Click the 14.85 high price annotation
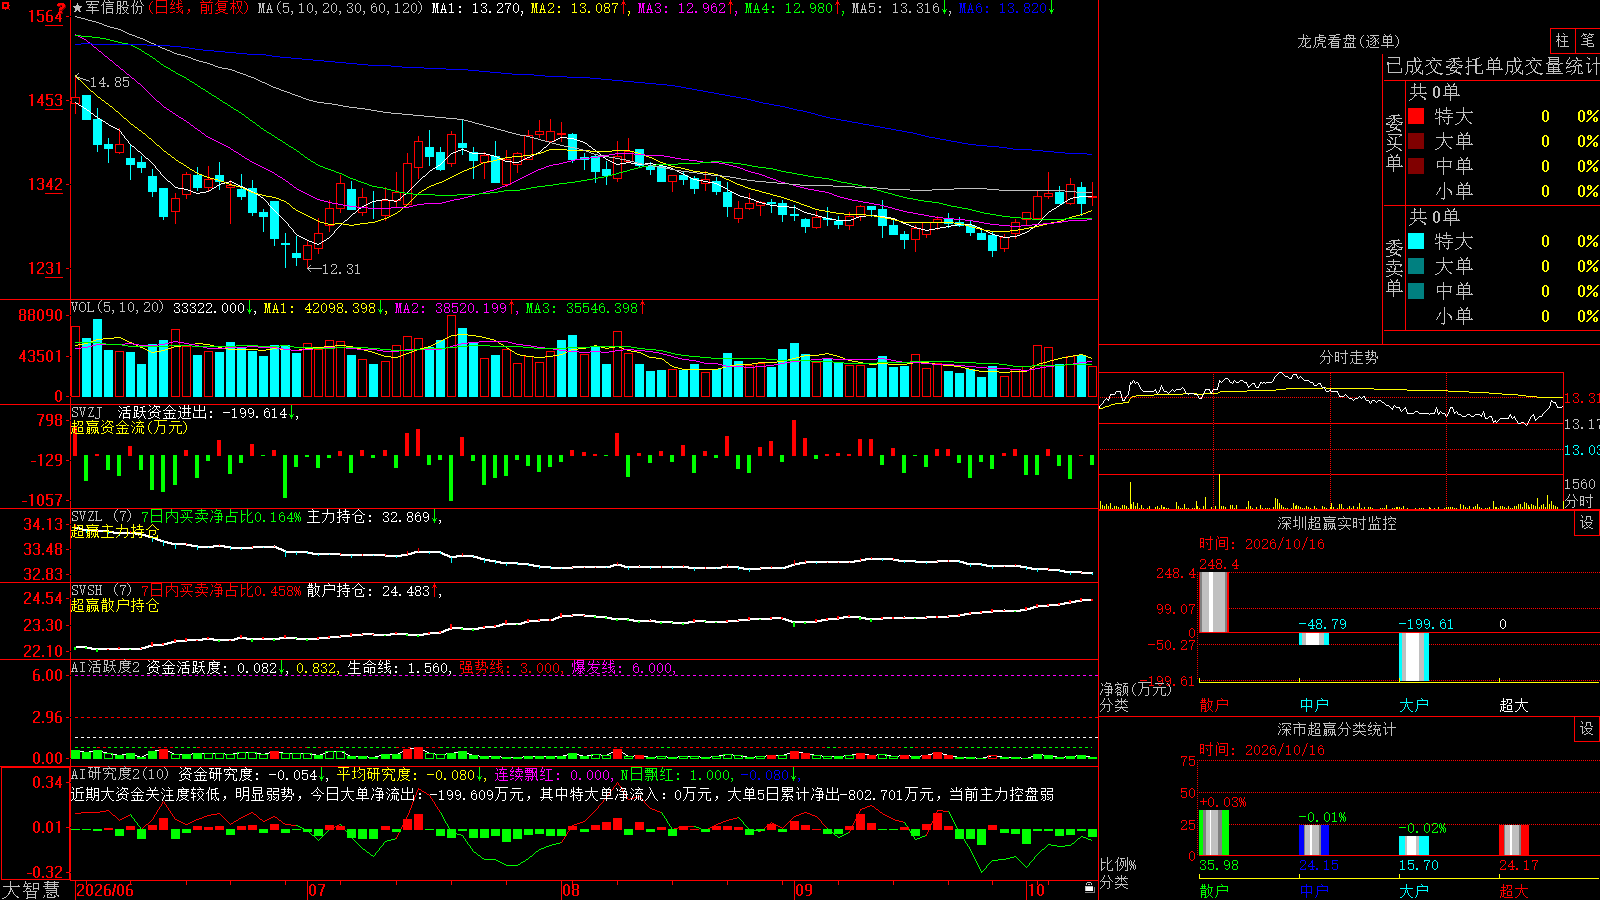Image resolution: width=1600 pixels, height=900 pixels. click(x=110, y=82)
